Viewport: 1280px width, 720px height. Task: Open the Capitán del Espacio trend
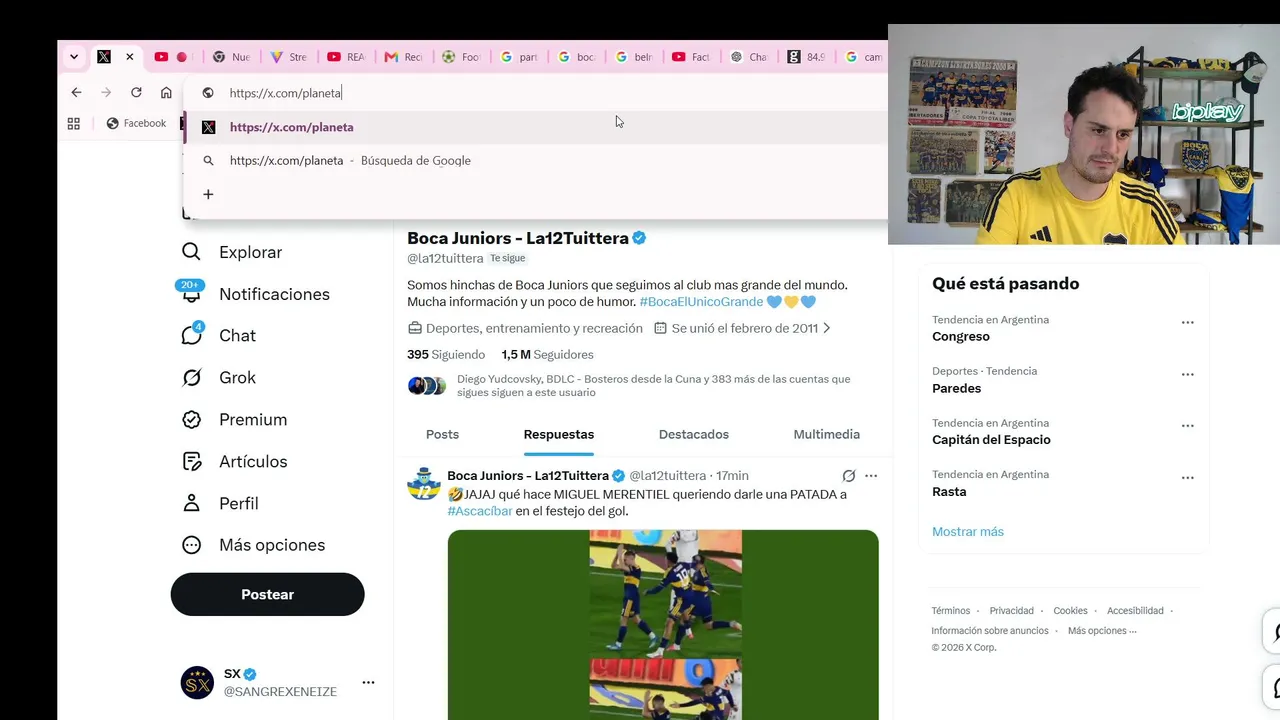991,440
